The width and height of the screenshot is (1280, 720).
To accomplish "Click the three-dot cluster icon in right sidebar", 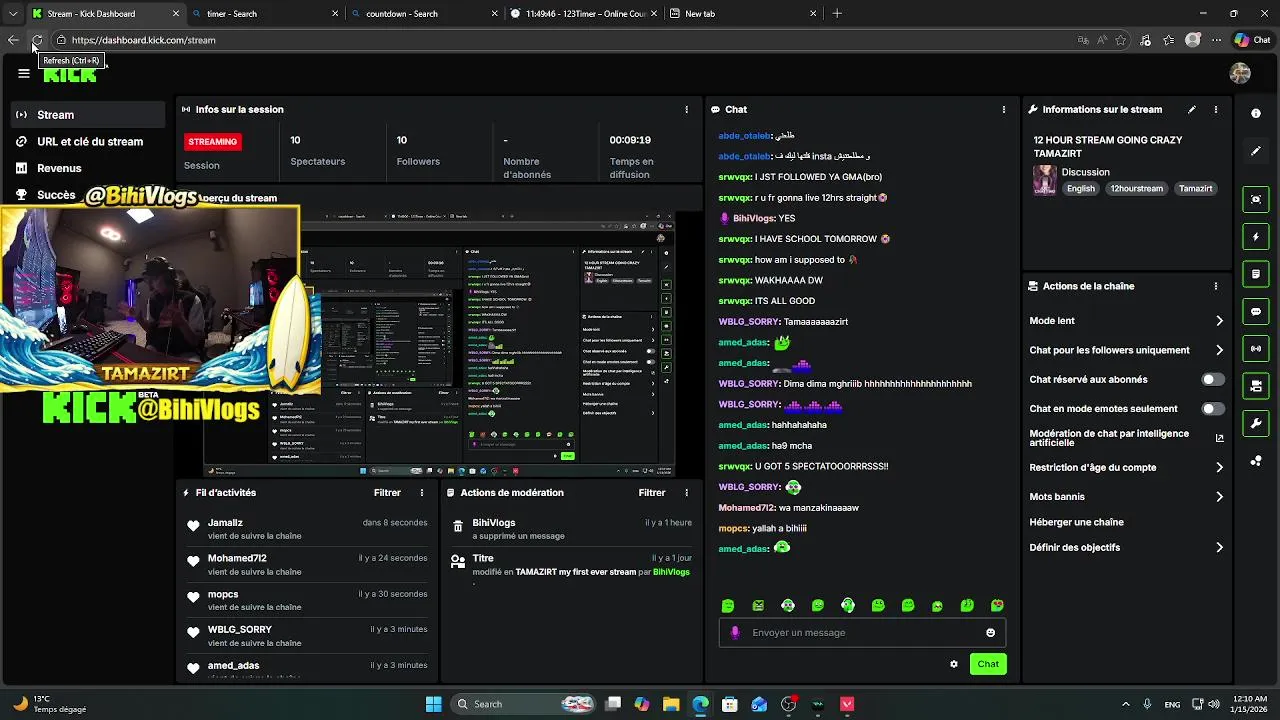I will [1256, 461].
